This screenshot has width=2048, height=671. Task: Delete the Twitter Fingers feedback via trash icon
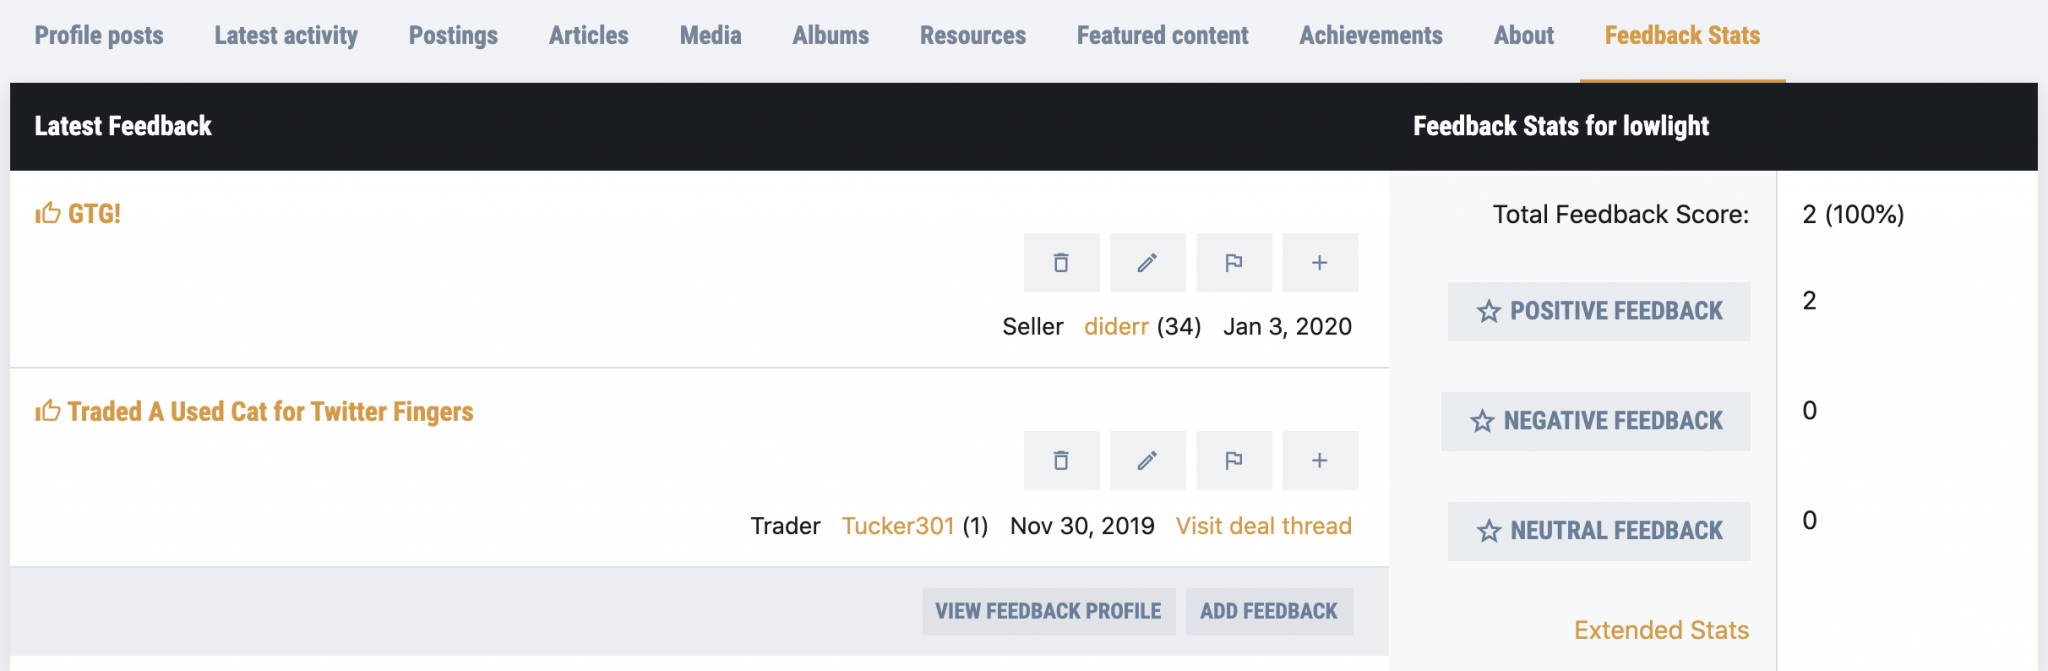(1061, 461)
